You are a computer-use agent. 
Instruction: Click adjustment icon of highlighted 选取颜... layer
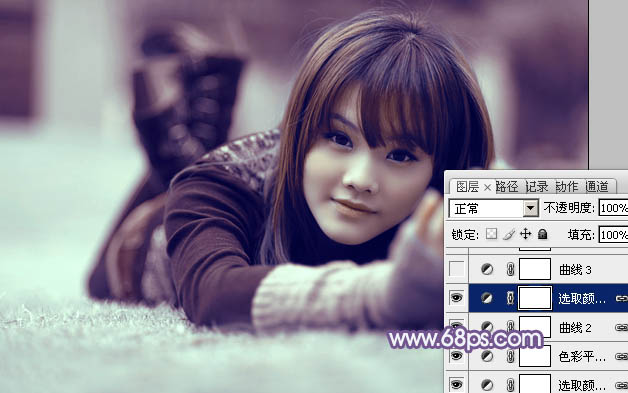point(487,298)
